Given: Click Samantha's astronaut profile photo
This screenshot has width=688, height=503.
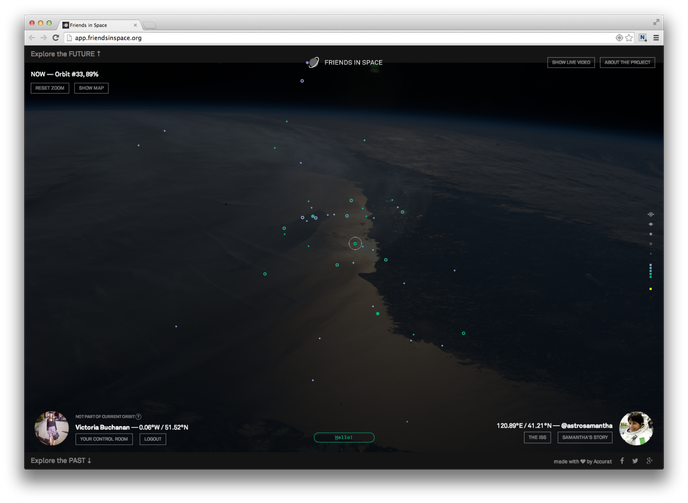Looking at the screenshot, I should click(636, 428).
